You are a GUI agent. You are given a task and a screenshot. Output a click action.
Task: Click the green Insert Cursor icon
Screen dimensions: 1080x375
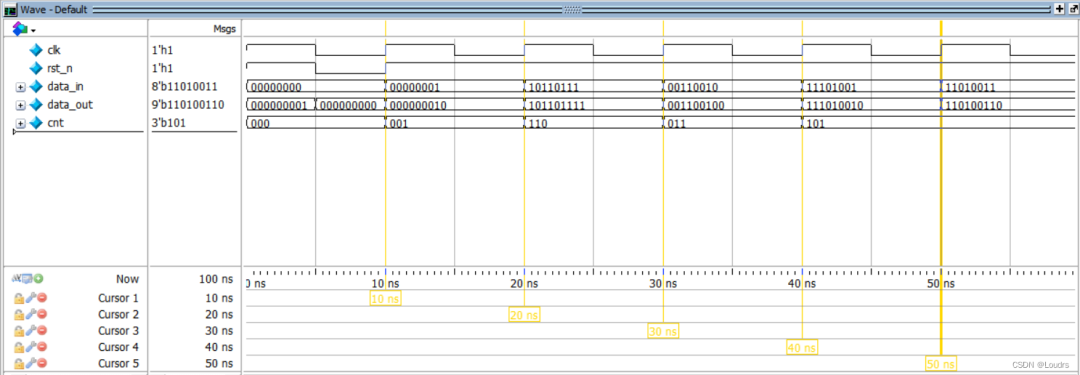[39, 278]
